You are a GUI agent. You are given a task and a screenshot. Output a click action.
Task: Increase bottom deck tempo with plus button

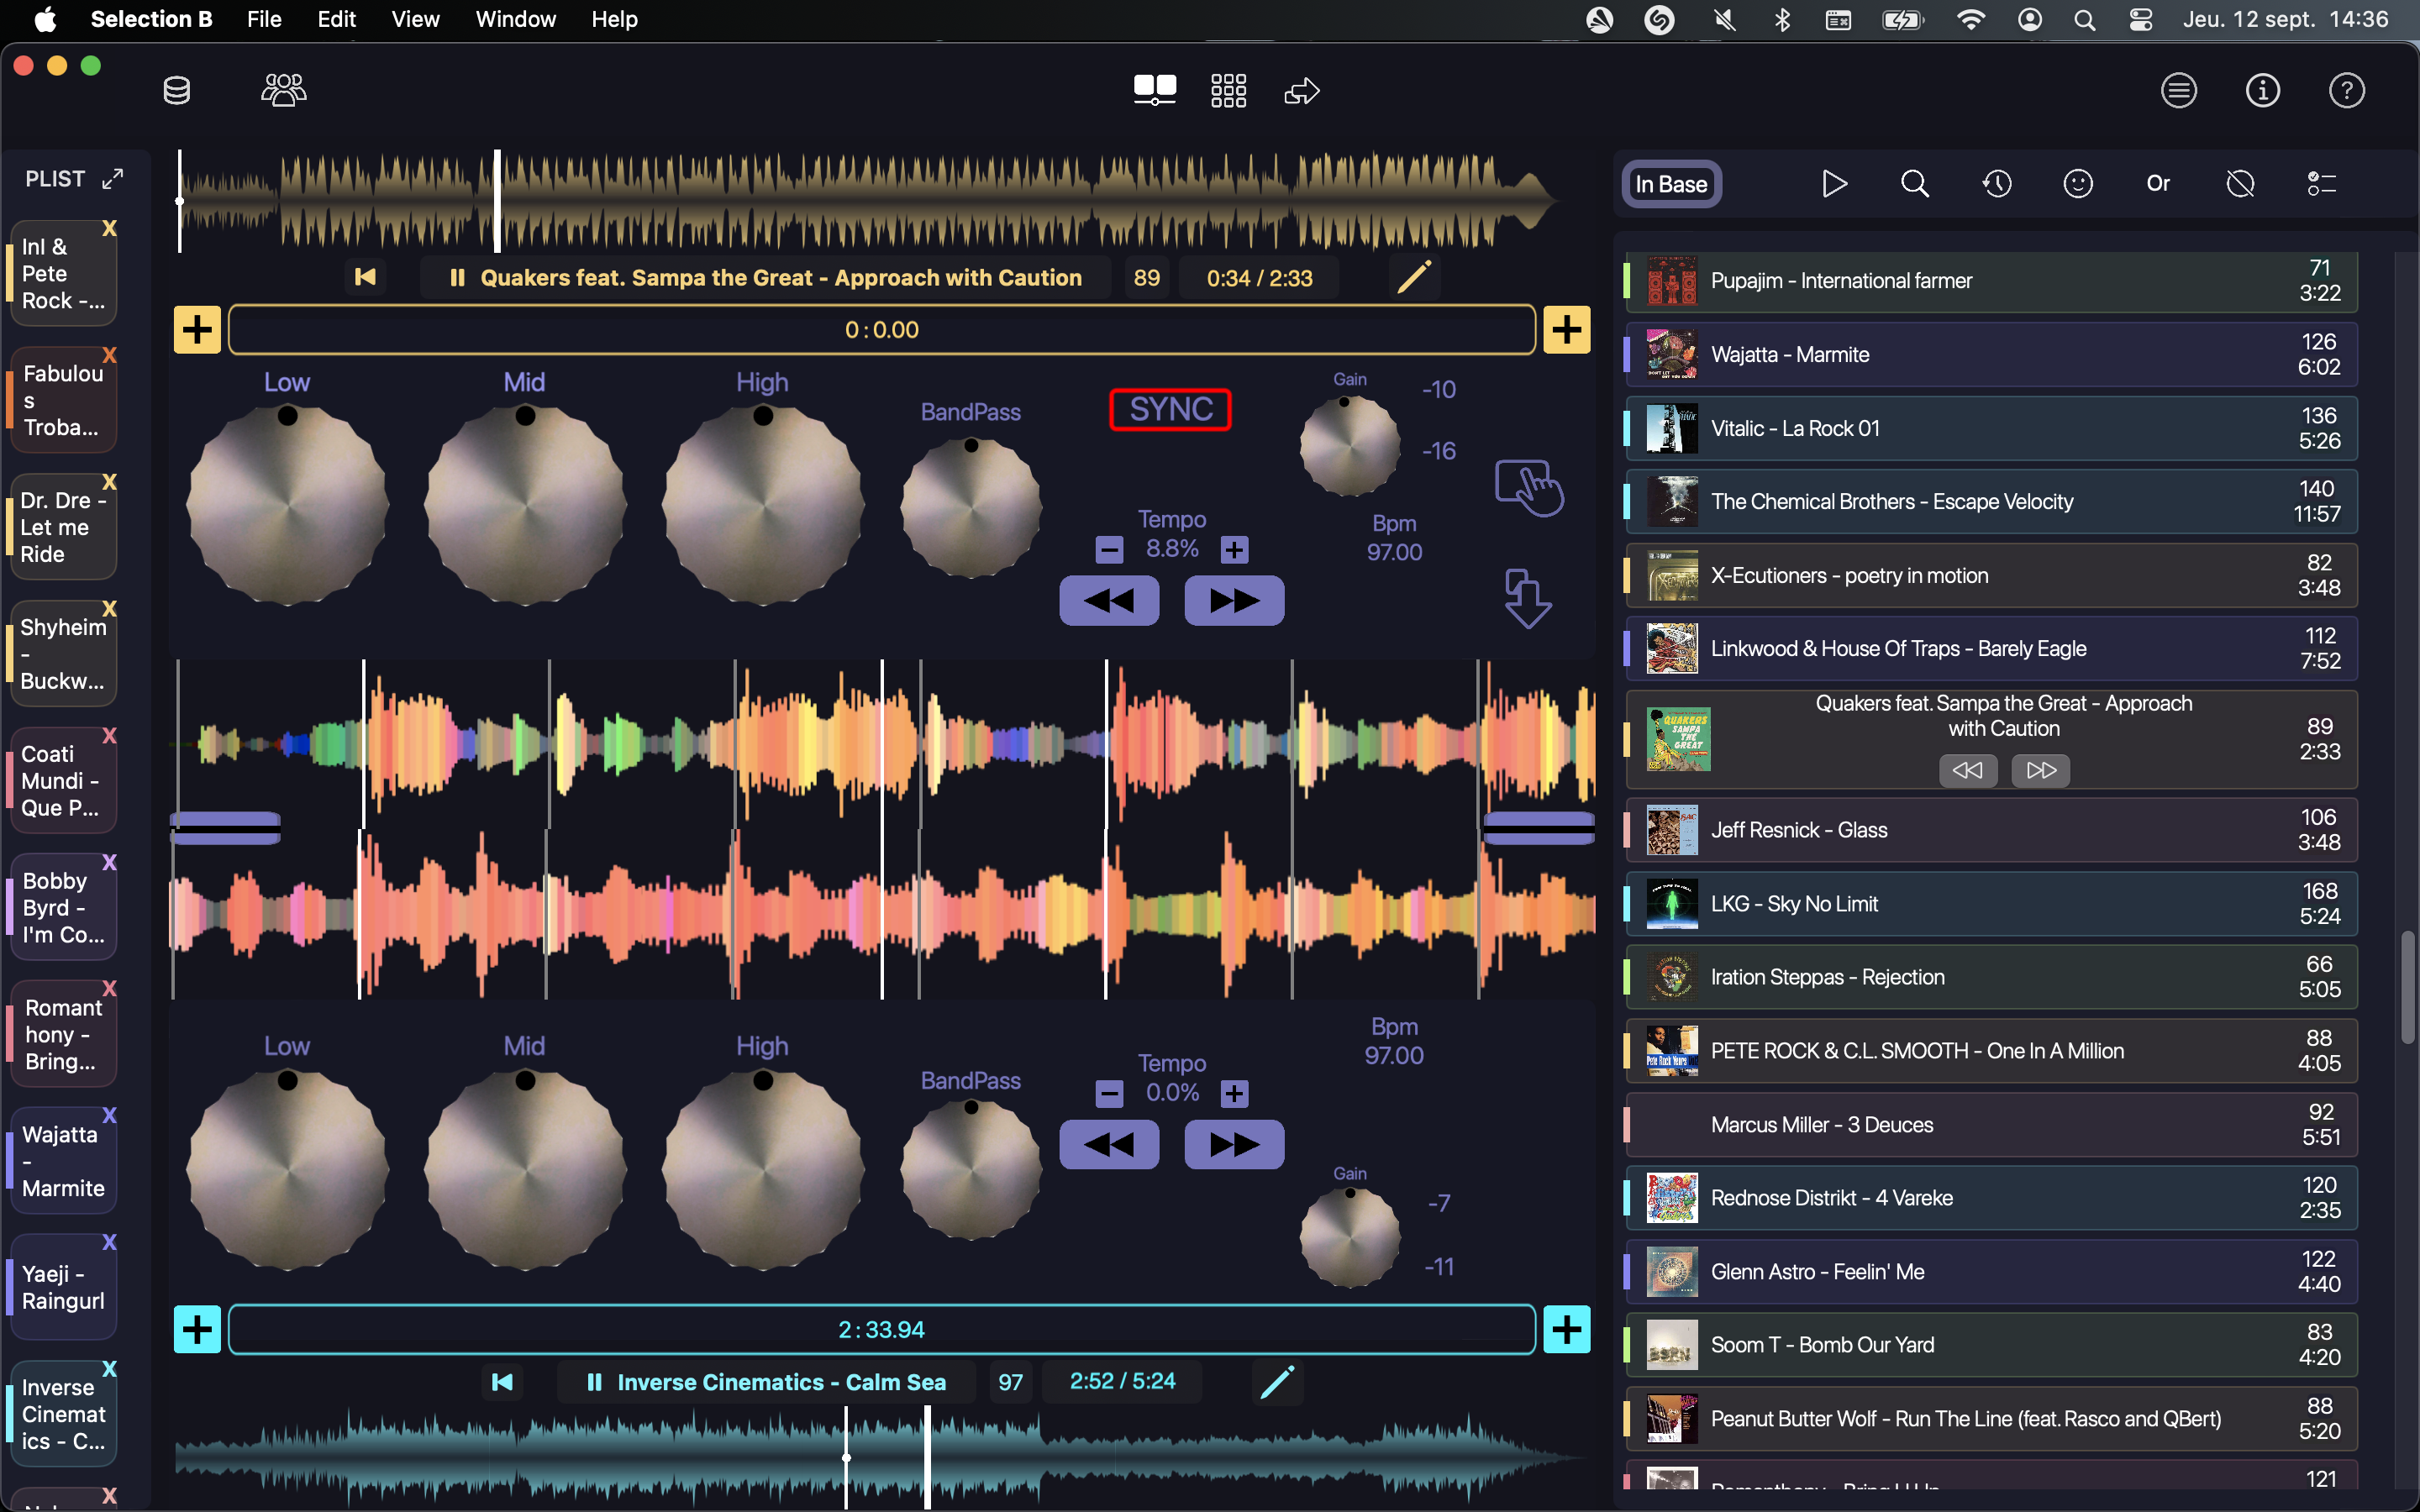(x=1235, y=1094)
